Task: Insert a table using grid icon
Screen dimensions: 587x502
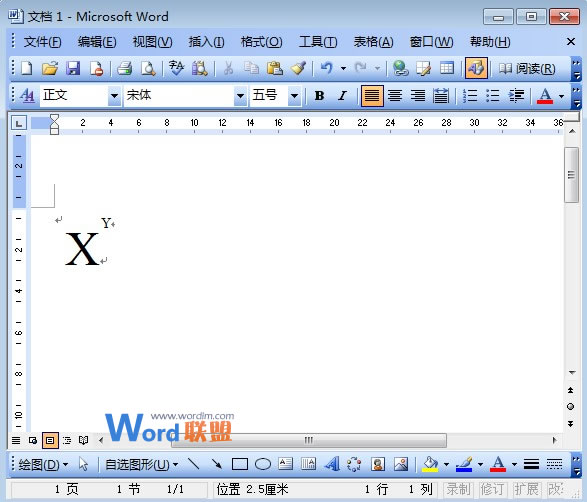Action: point(447,69)
